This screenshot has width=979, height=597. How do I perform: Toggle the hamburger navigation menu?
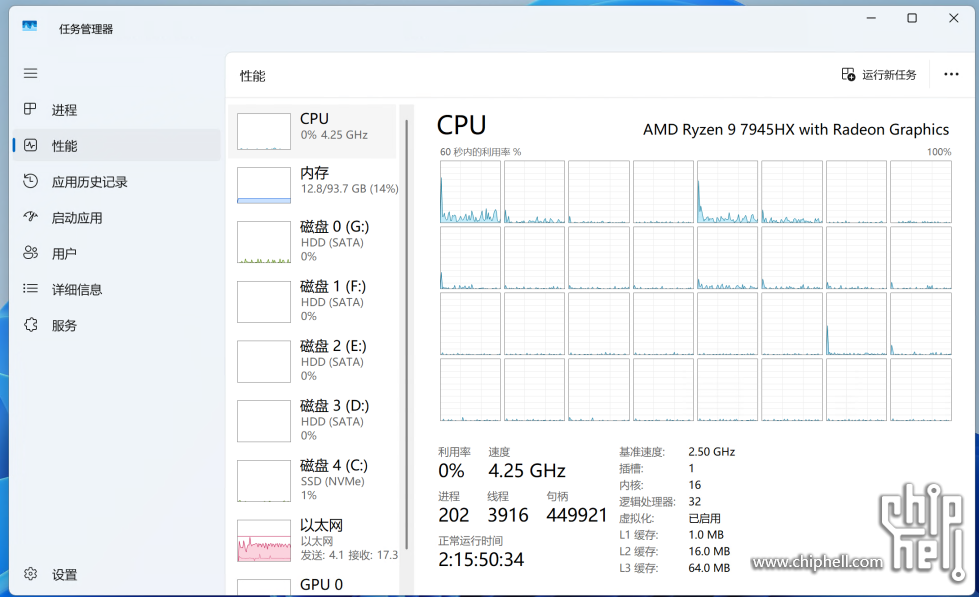[x=31, y=74]
